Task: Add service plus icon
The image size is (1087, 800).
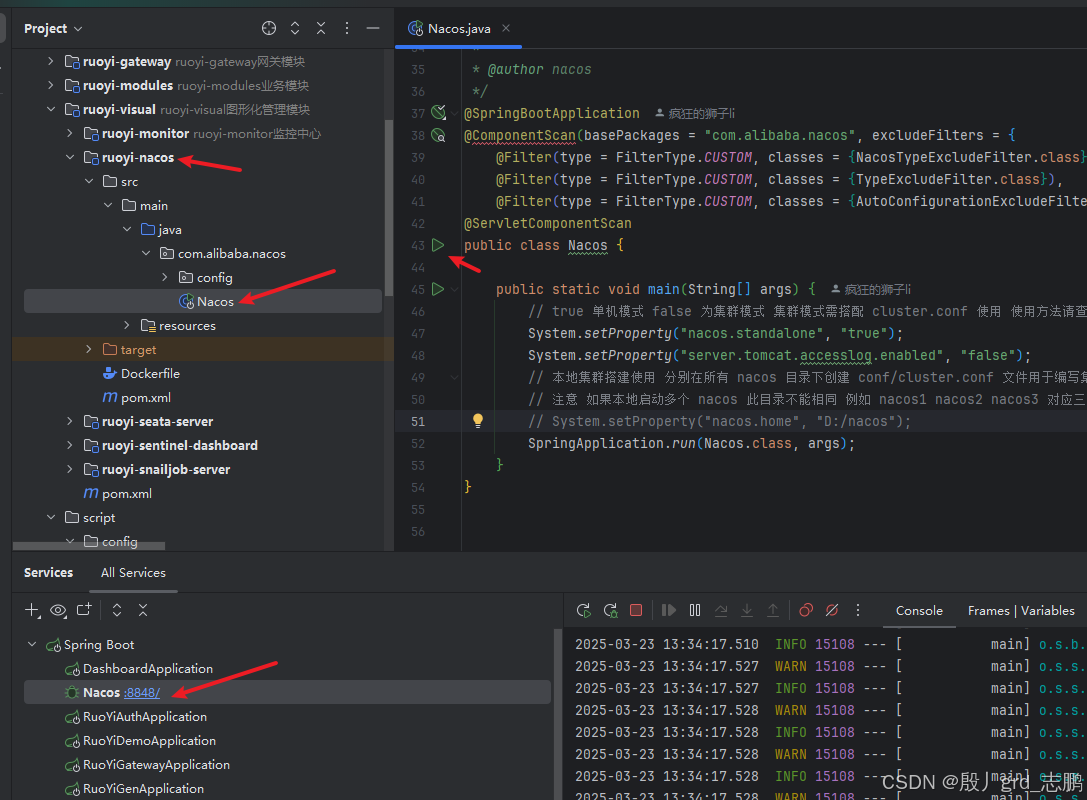Action: [x=32, y=610]
